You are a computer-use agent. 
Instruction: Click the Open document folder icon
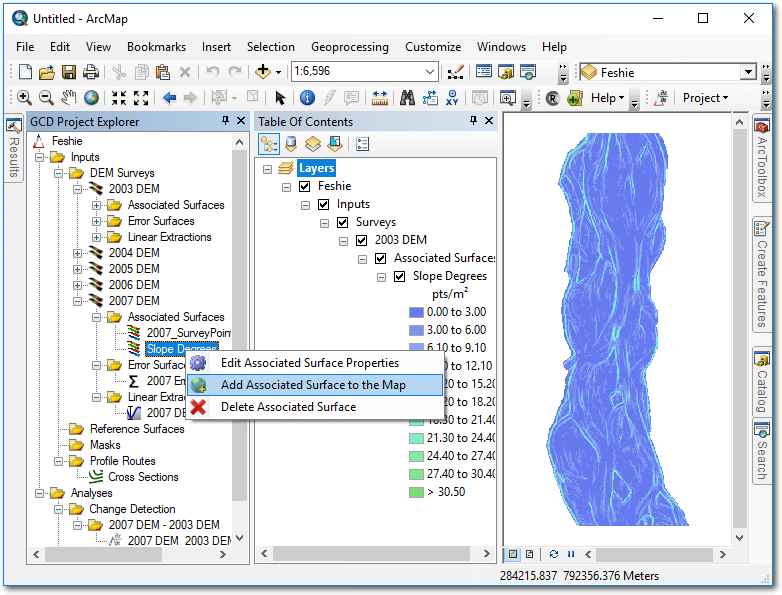click(46, 72)
